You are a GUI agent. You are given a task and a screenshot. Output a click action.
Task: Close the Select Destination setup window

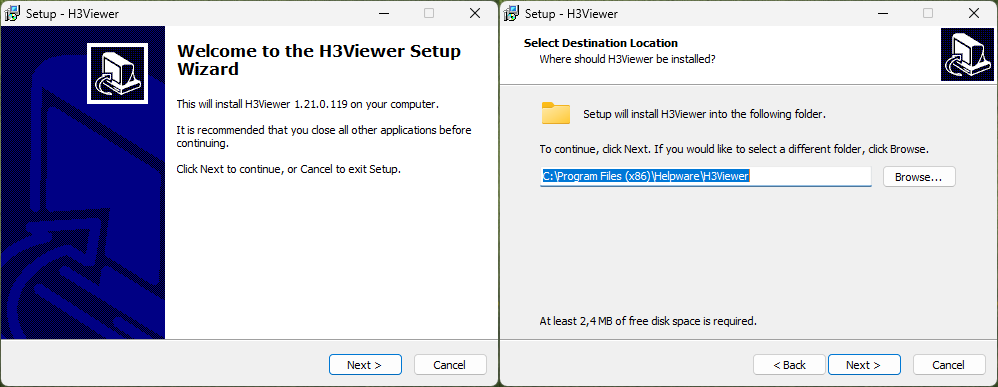[x=974, y=13]
